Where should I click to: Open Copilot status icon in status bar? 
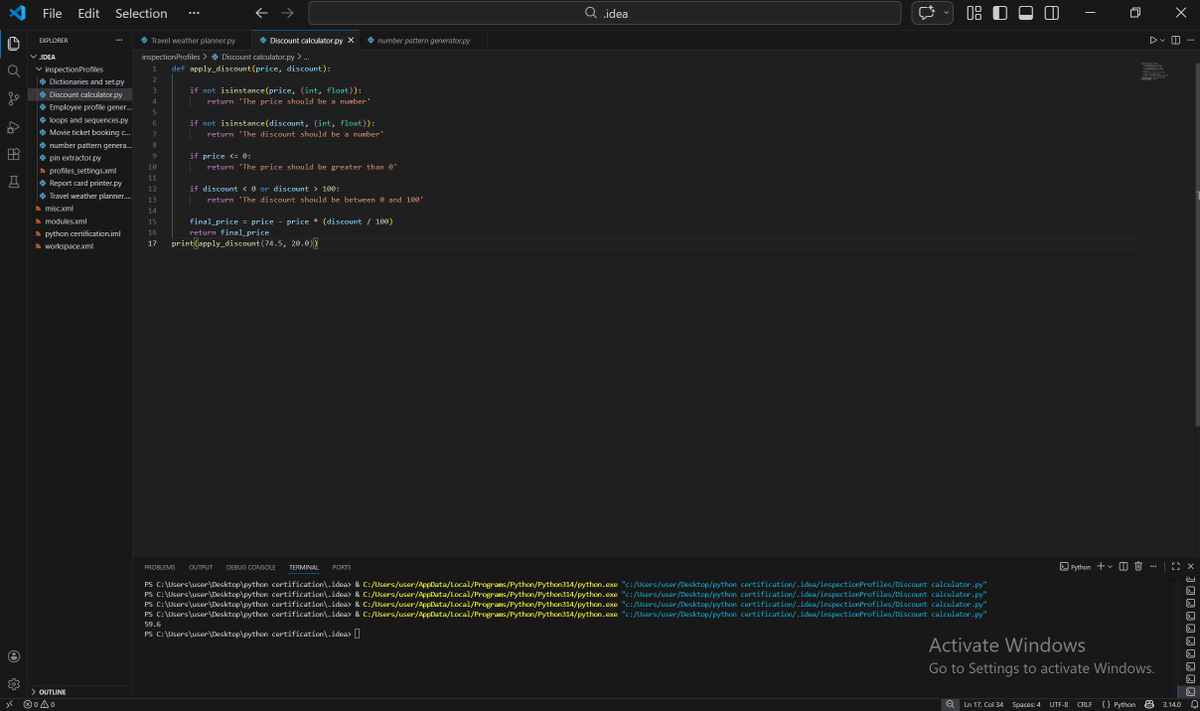[x=1150, y=704]
